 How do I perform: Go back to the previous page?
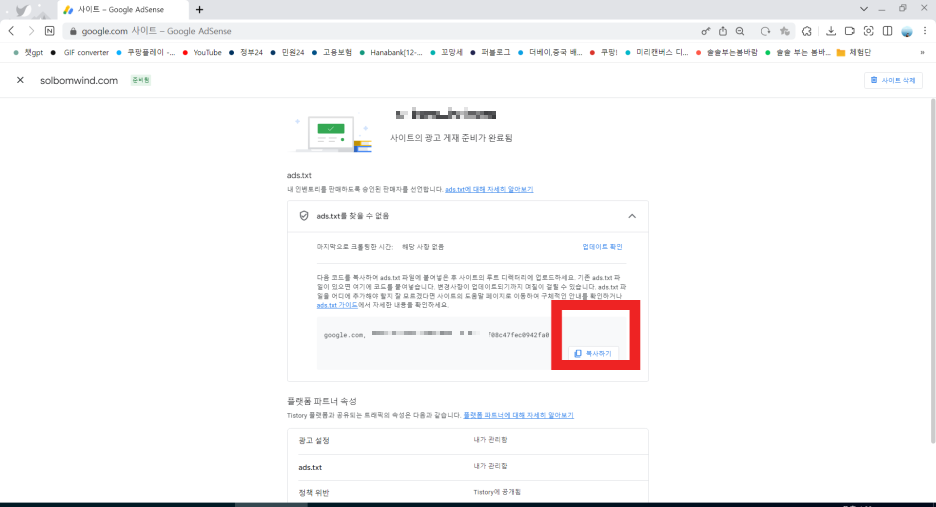click(11, 31)
